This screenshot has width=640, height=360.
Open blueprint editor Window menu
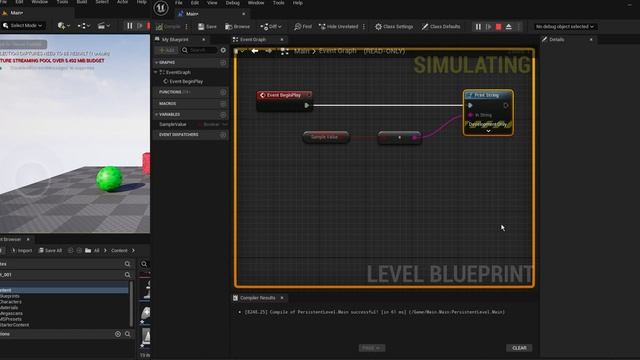(x=256, y=3)
